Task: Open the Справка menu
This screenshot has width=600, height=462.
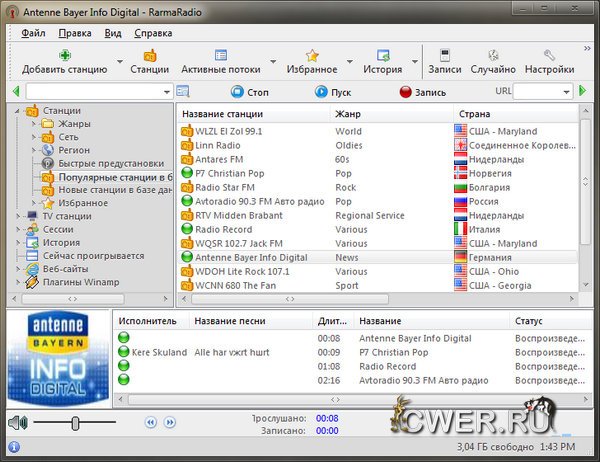Action: tap(152, 32)
